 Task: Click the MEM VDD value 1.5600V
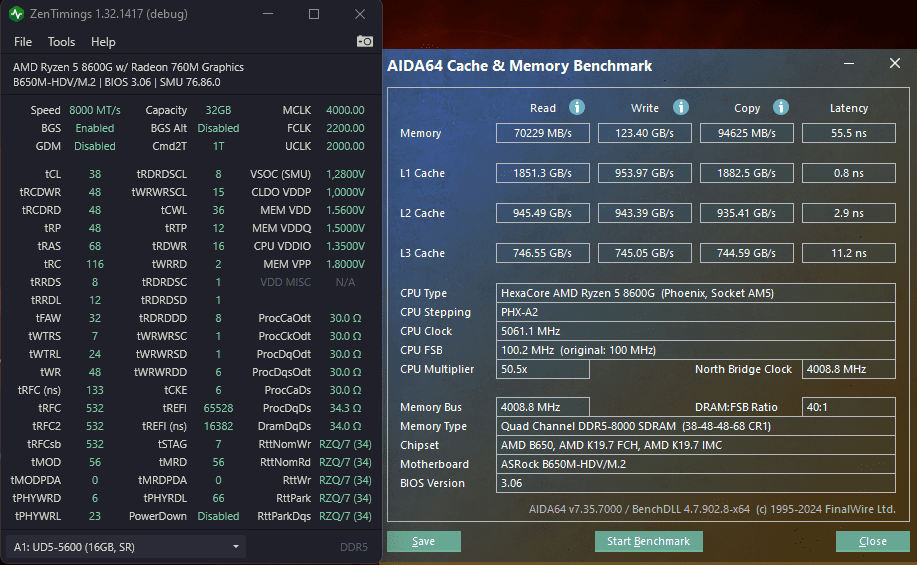pos(345,210)
